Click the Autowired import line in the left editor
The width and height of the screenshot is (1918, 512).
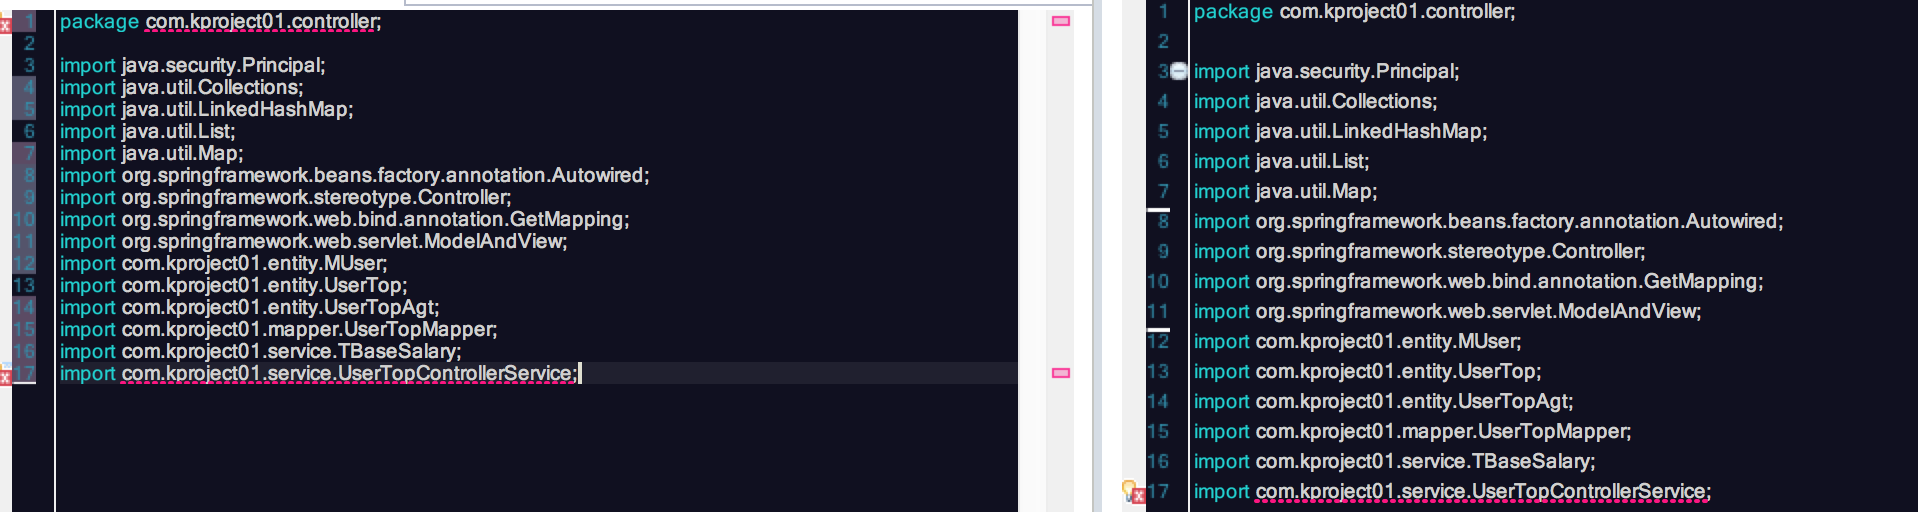(x=354, y=175)
